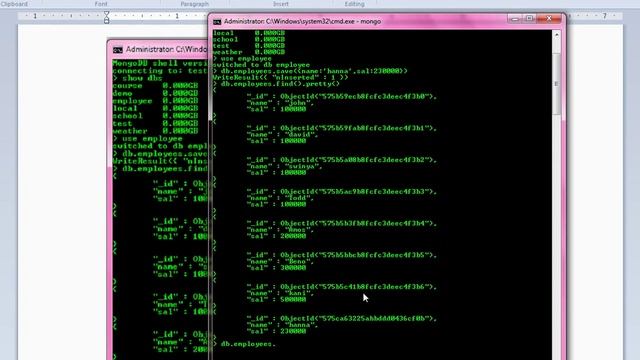Click the 'switched to db employee' line in the front window

(x=261, y=64)
